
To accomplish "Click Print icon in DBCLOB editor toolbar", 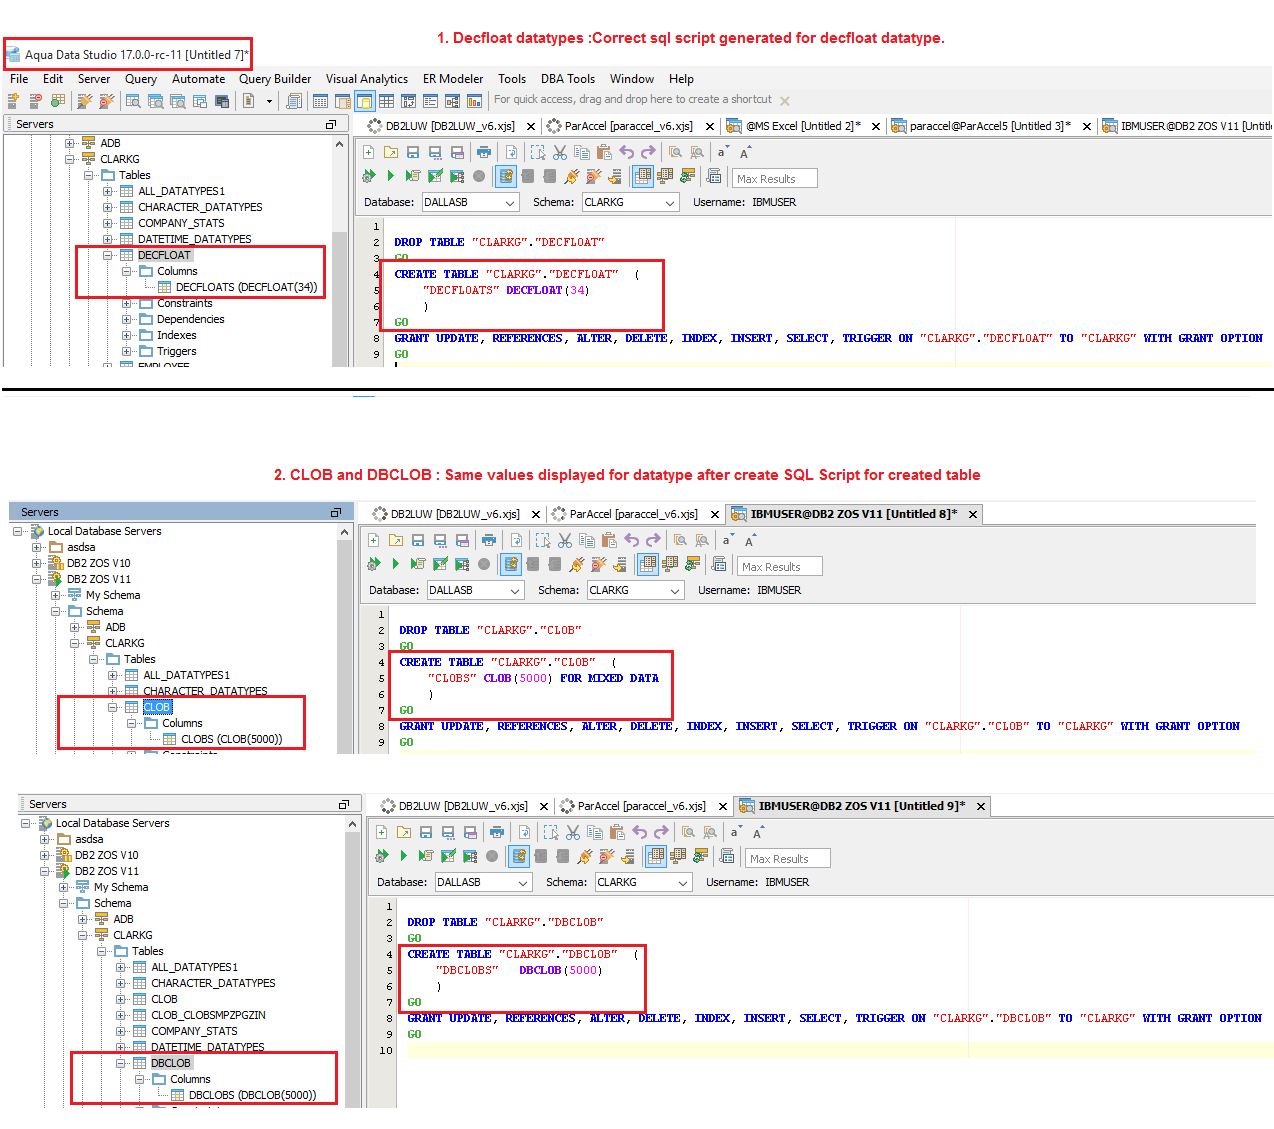I will pos(497,832).
